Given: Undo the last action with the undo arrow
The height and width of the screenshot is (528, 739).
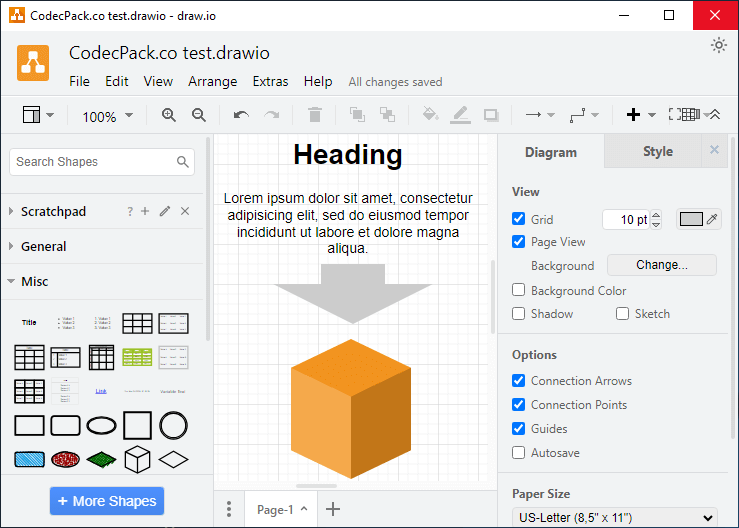Looking at the screenshot, I should point(241,115).
